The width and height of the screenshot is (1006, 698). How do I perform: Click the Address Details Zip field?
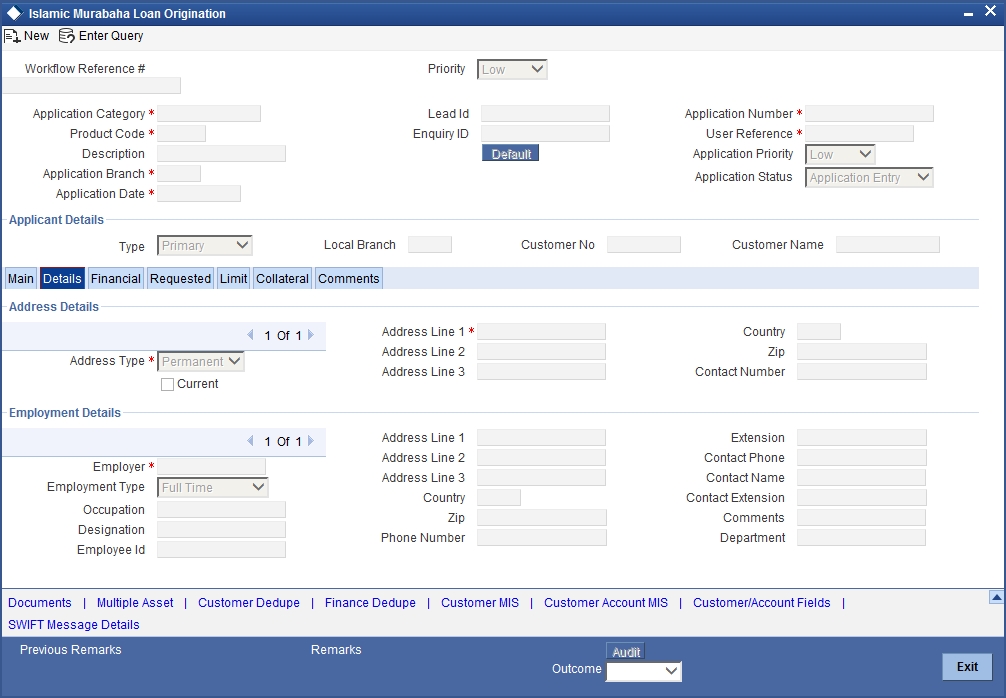pos(862,352)
